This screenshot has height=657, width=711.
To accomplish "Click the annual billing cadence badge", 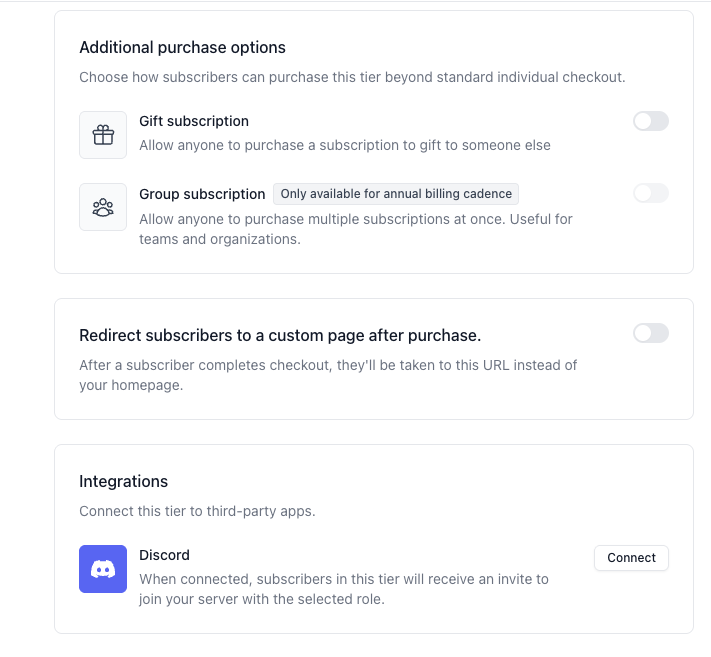I will [396, 194].
